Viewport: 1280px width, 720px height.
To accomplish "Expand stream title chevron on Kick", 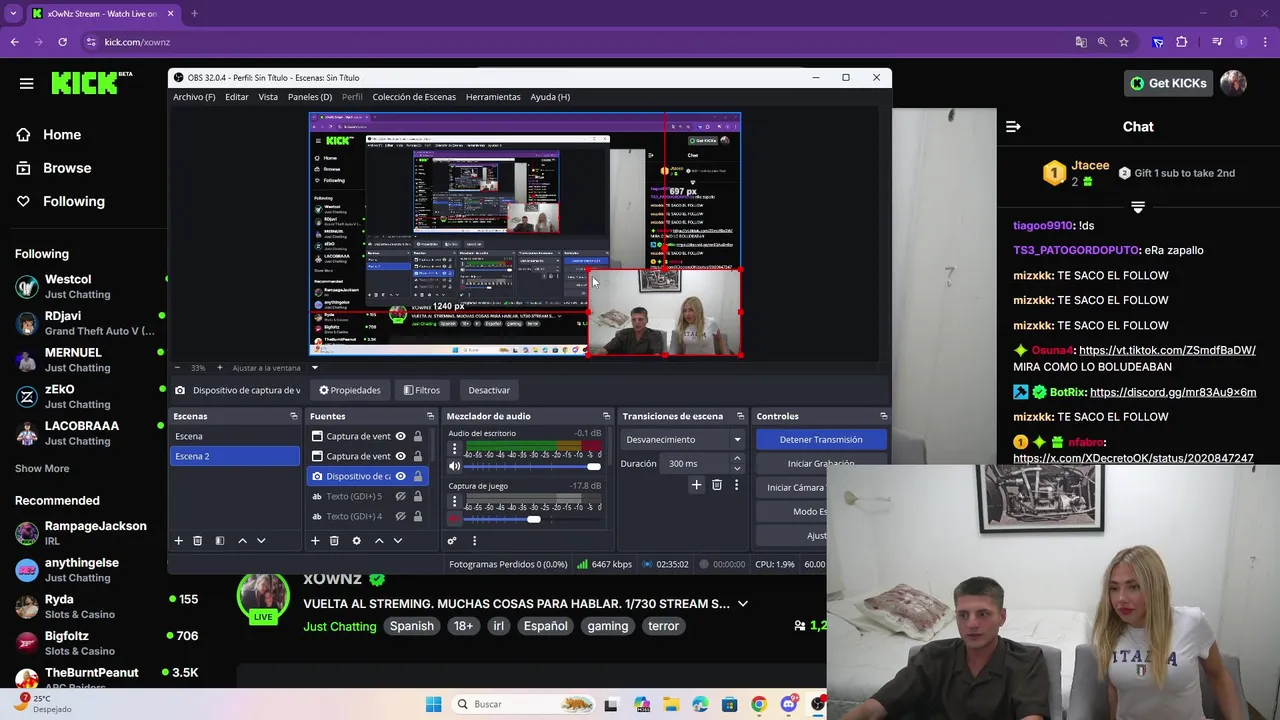I will [x=742, y=604].
